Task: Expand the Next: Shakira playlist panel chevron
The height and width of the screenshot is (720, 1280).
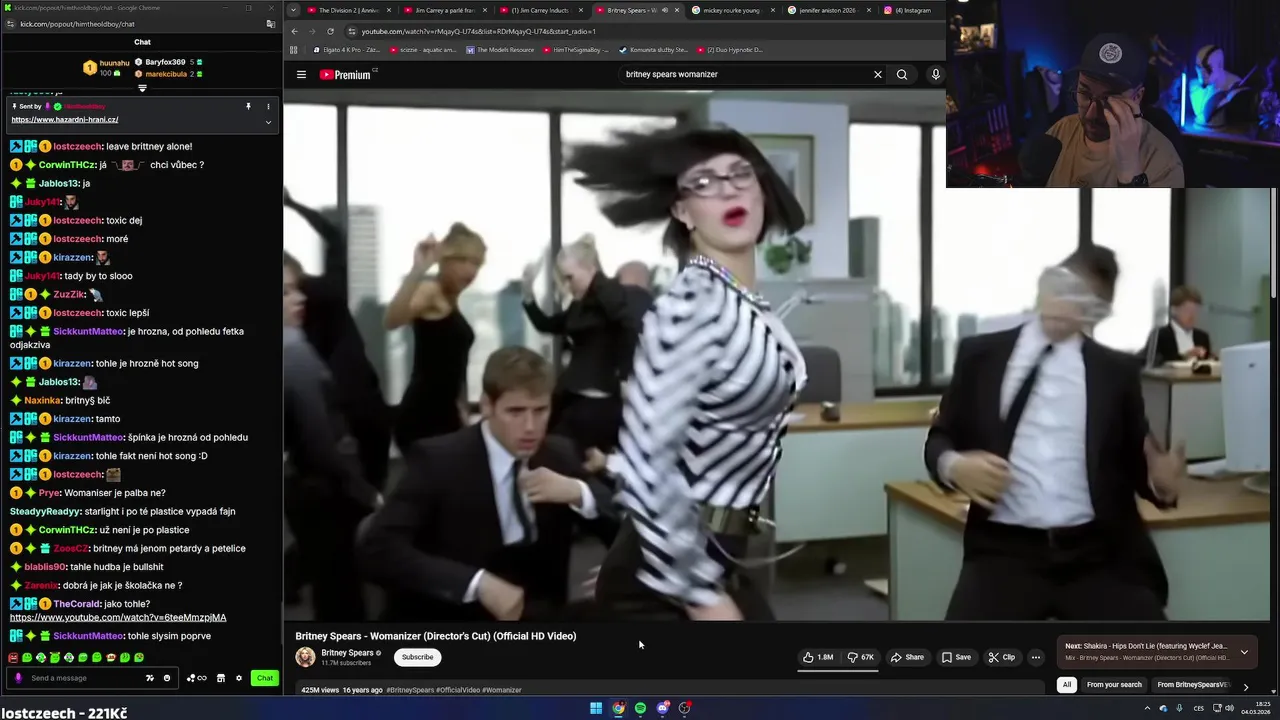Action: pyautogui.click(x=1244, y=652)
